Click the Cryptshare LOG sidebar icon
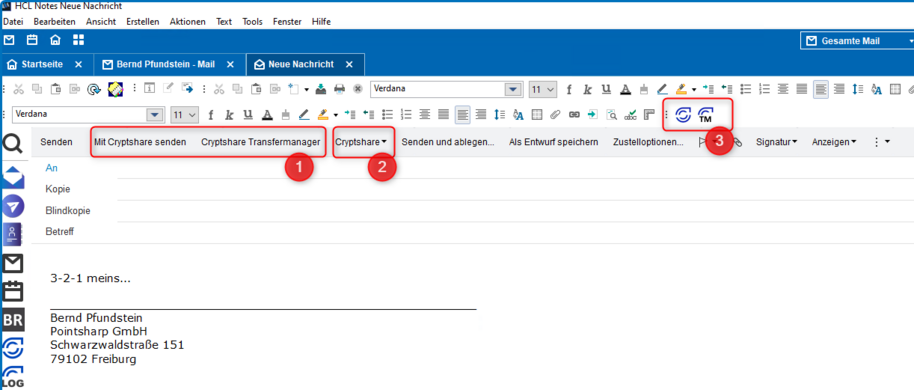The image size is (914, 390). pos(13,377)
